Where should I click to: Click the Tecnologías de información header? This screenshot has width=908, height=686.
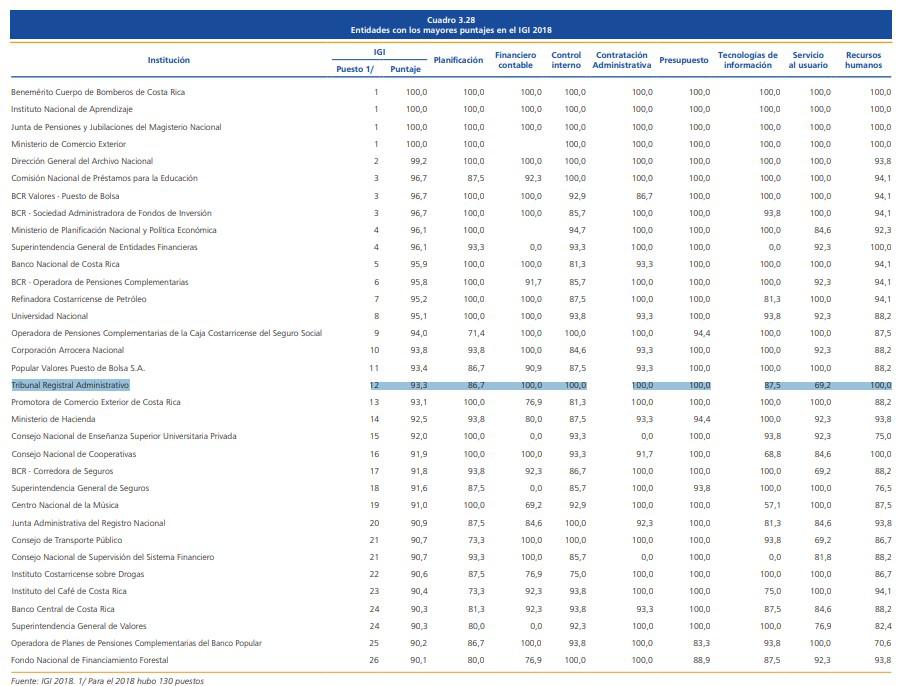pyautogui.click(x=747, y=60)
